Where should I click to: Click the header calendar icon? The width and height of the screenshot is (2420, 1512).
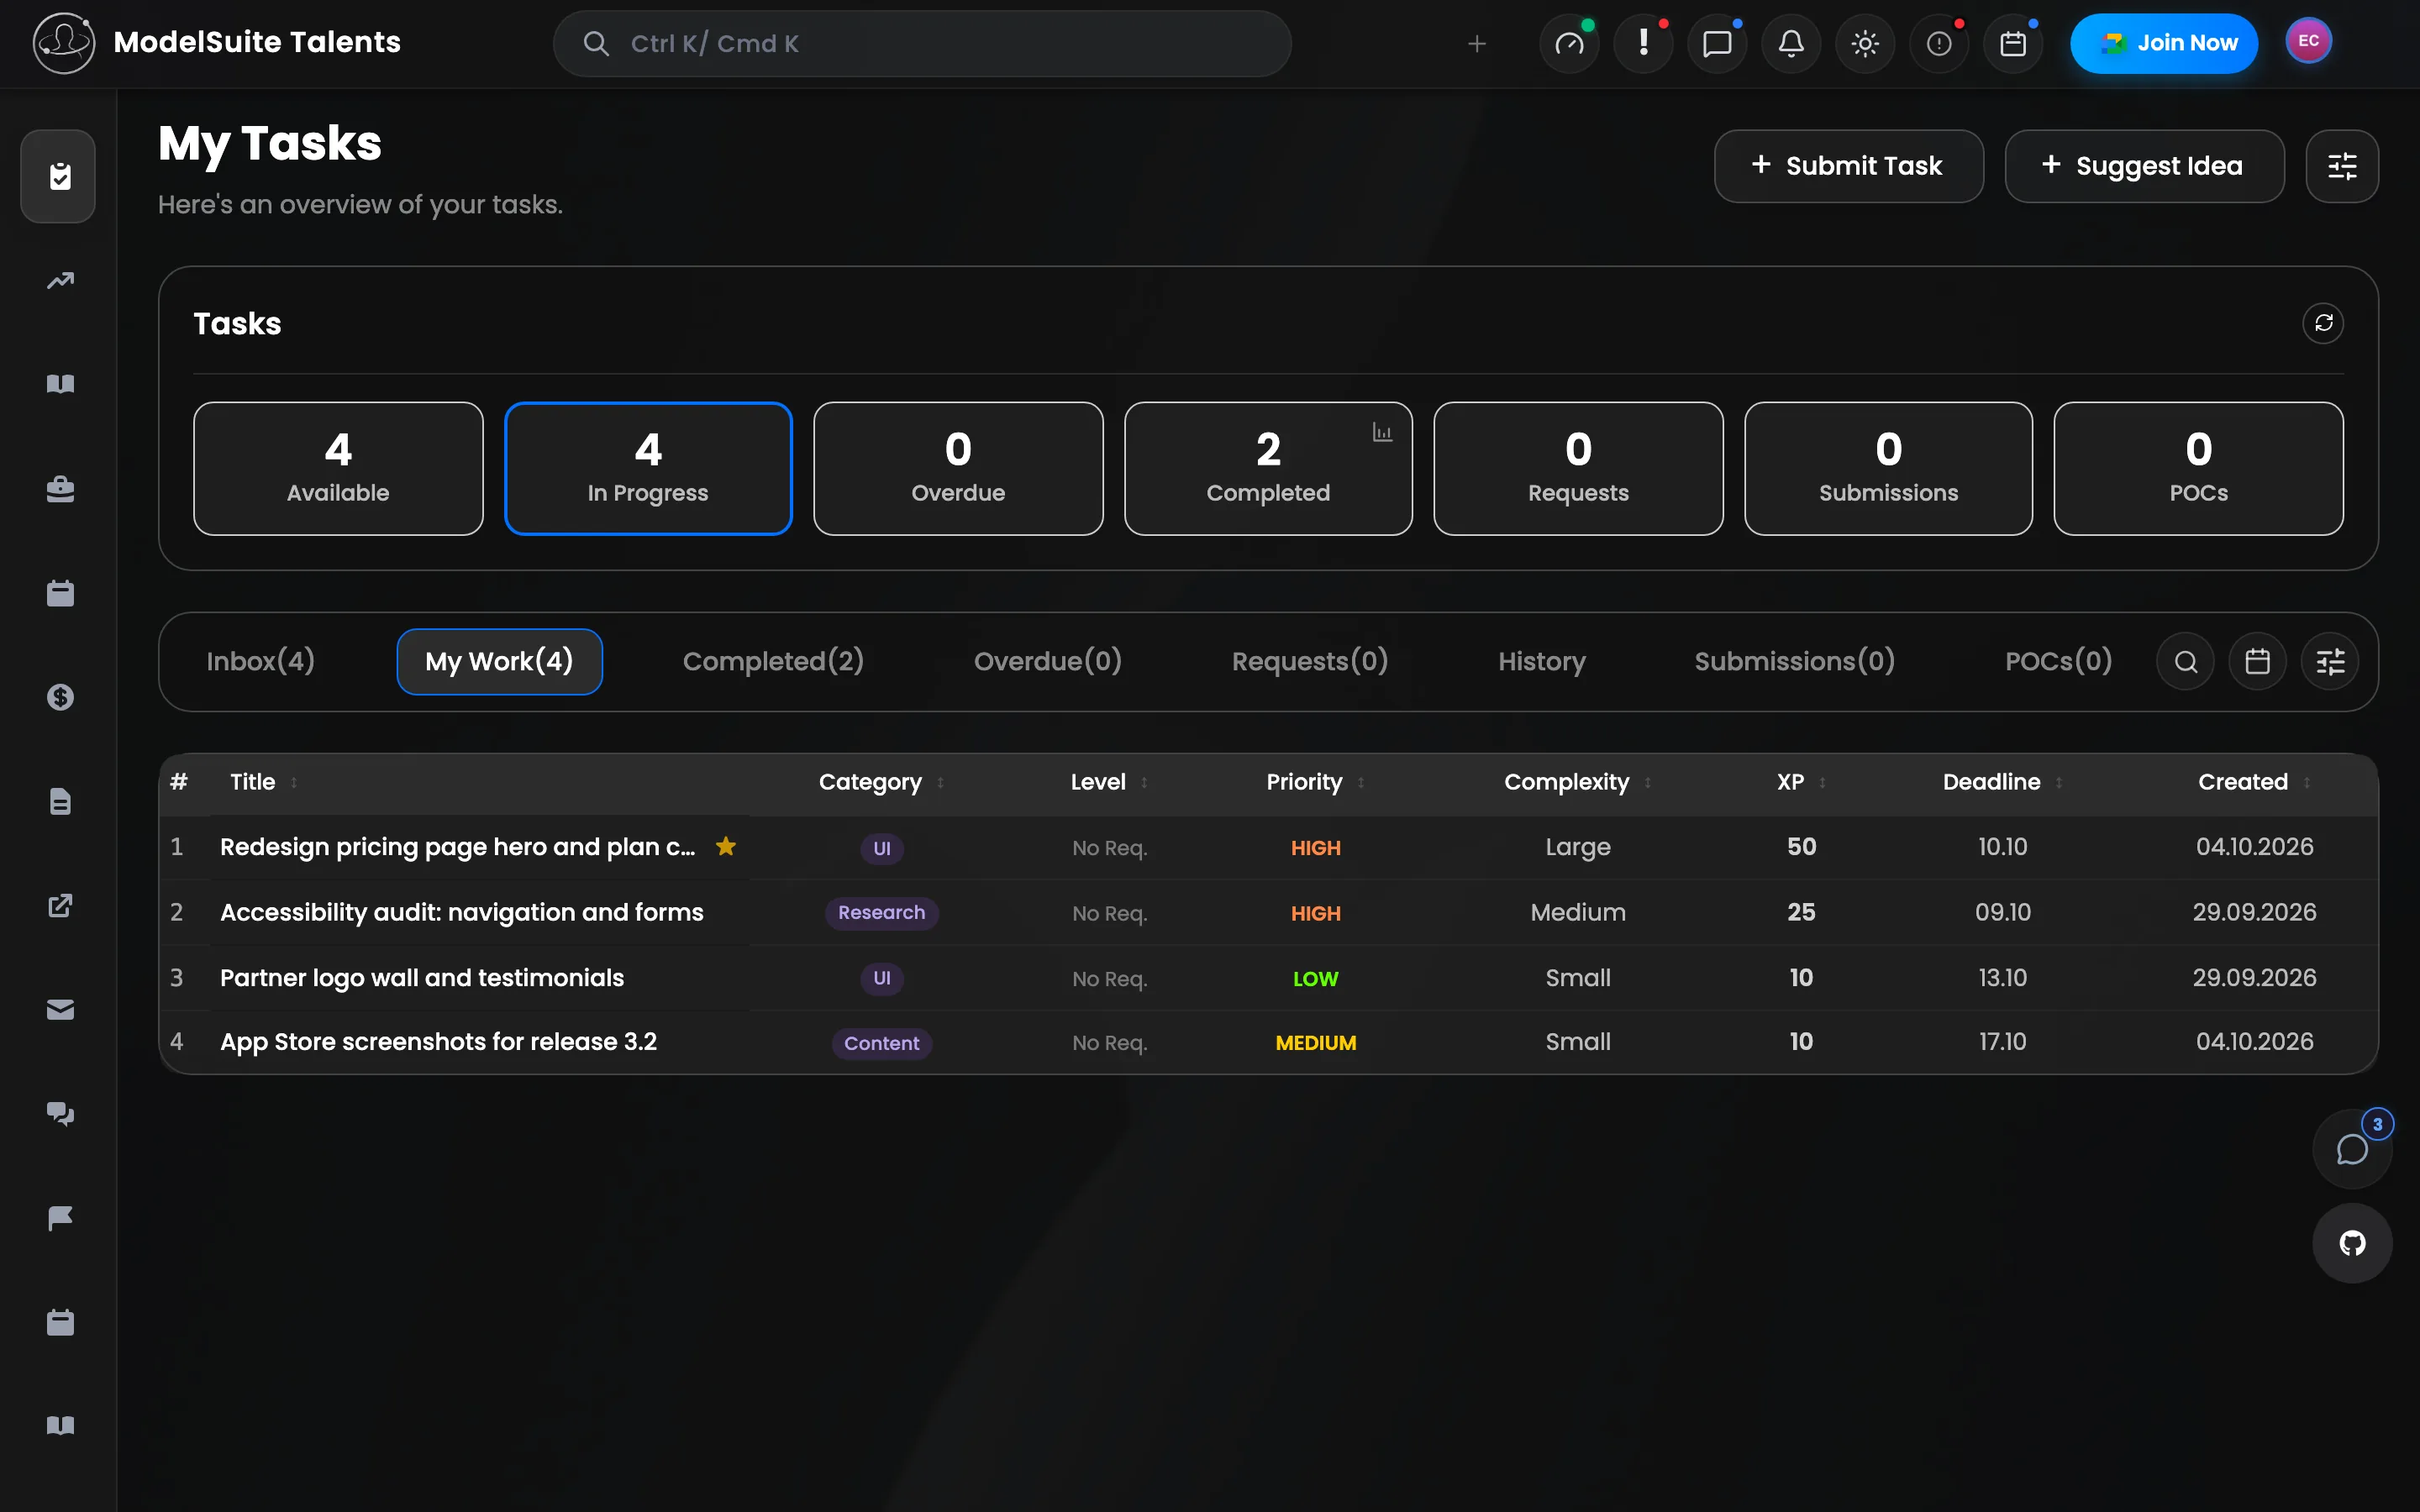point(2013,44)
